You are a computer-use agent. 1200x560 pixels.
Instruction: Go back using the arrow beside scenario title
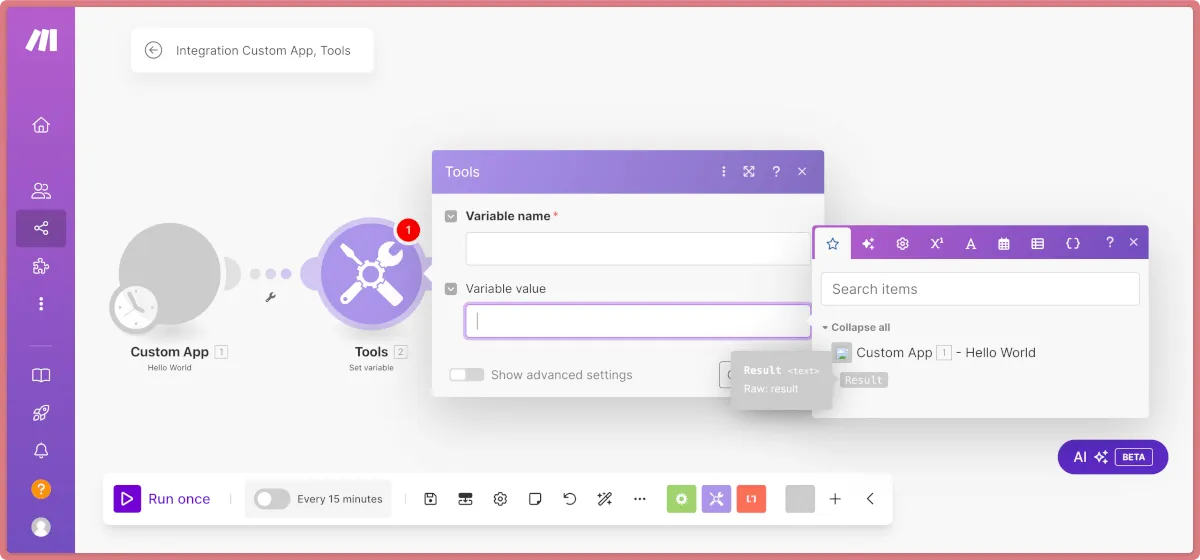pos(153,50)
